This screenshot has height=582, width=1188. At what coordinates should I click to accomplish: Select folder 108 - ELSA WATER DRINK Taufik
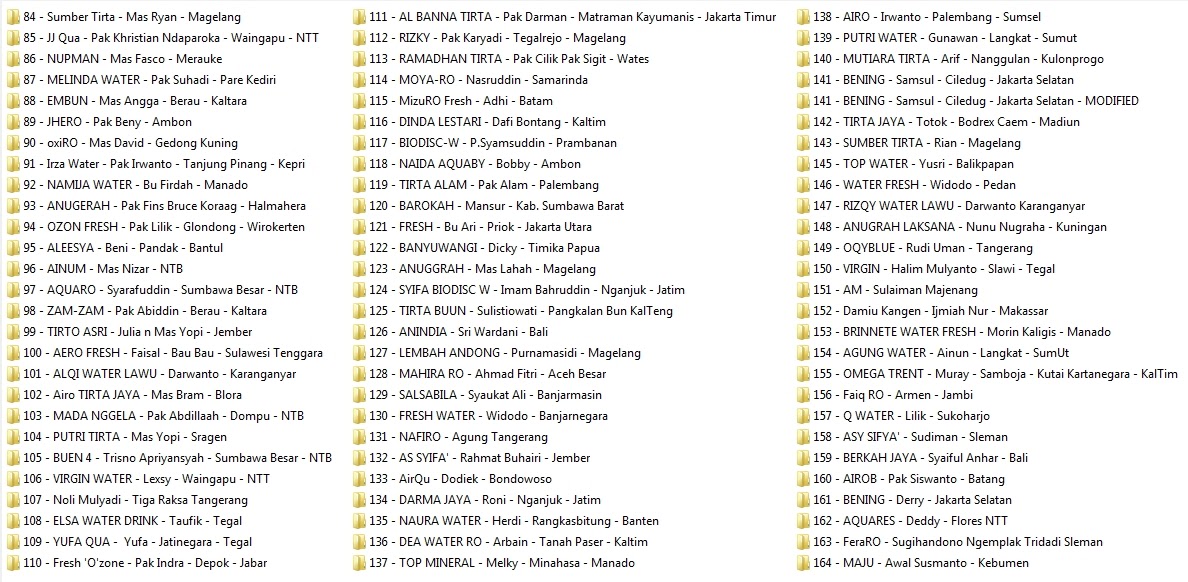pyautogui.click(x=125, y=521)
